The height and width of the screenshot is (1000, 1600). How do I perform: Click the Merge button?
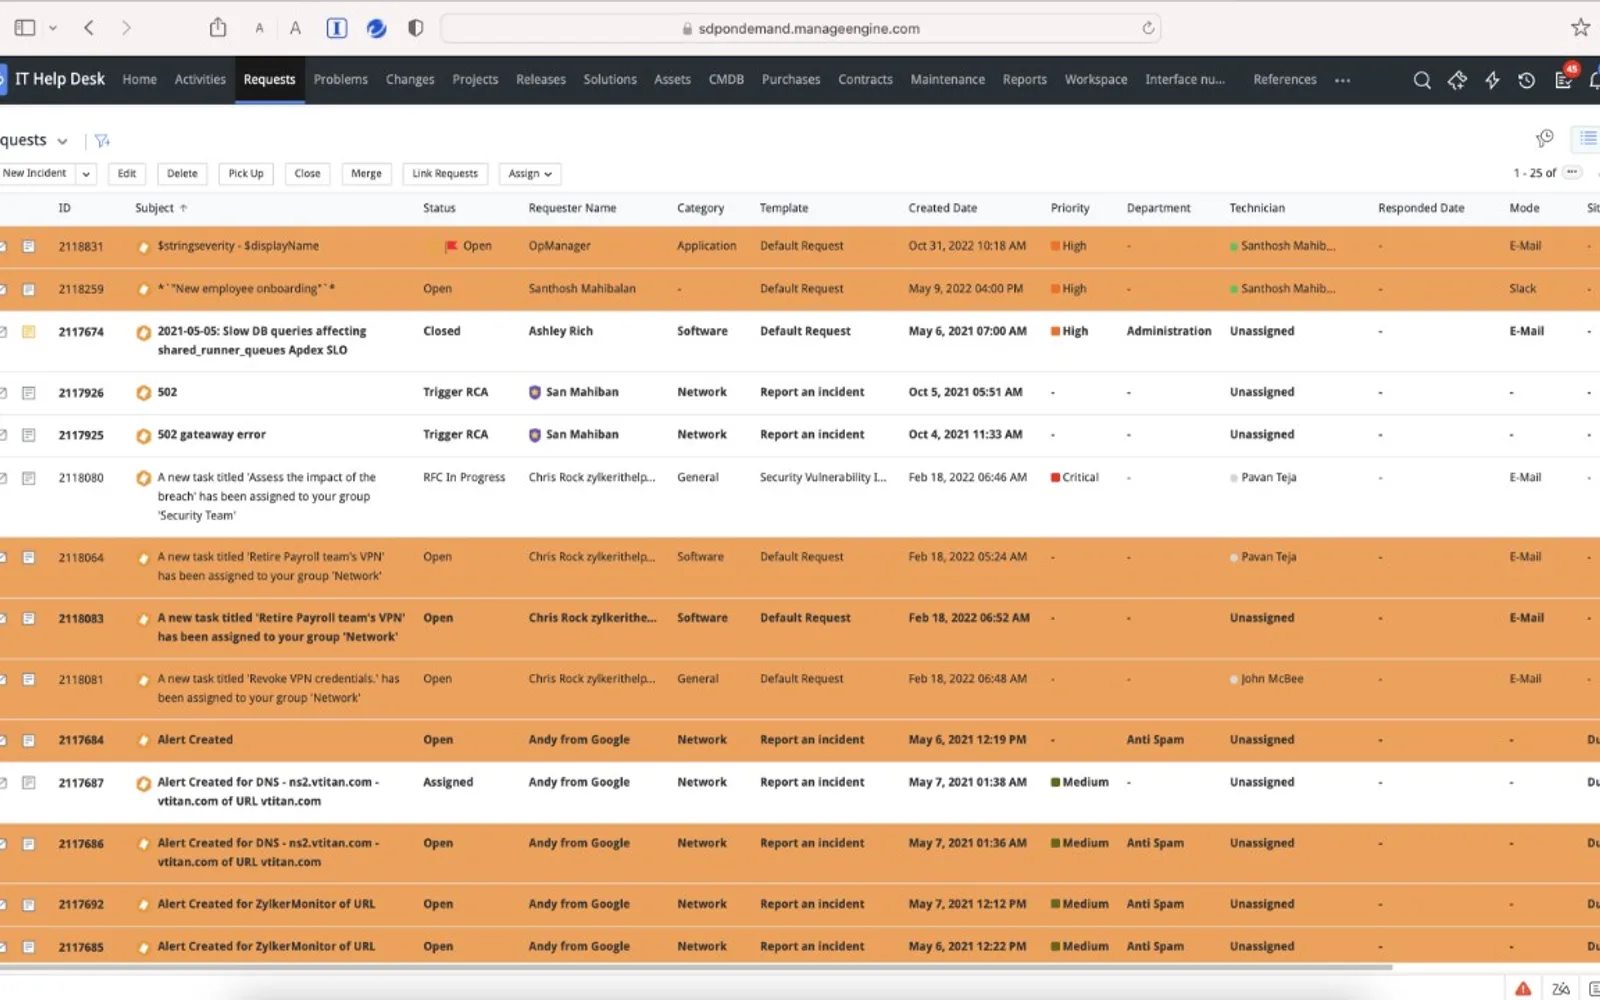tap(366, 174)
